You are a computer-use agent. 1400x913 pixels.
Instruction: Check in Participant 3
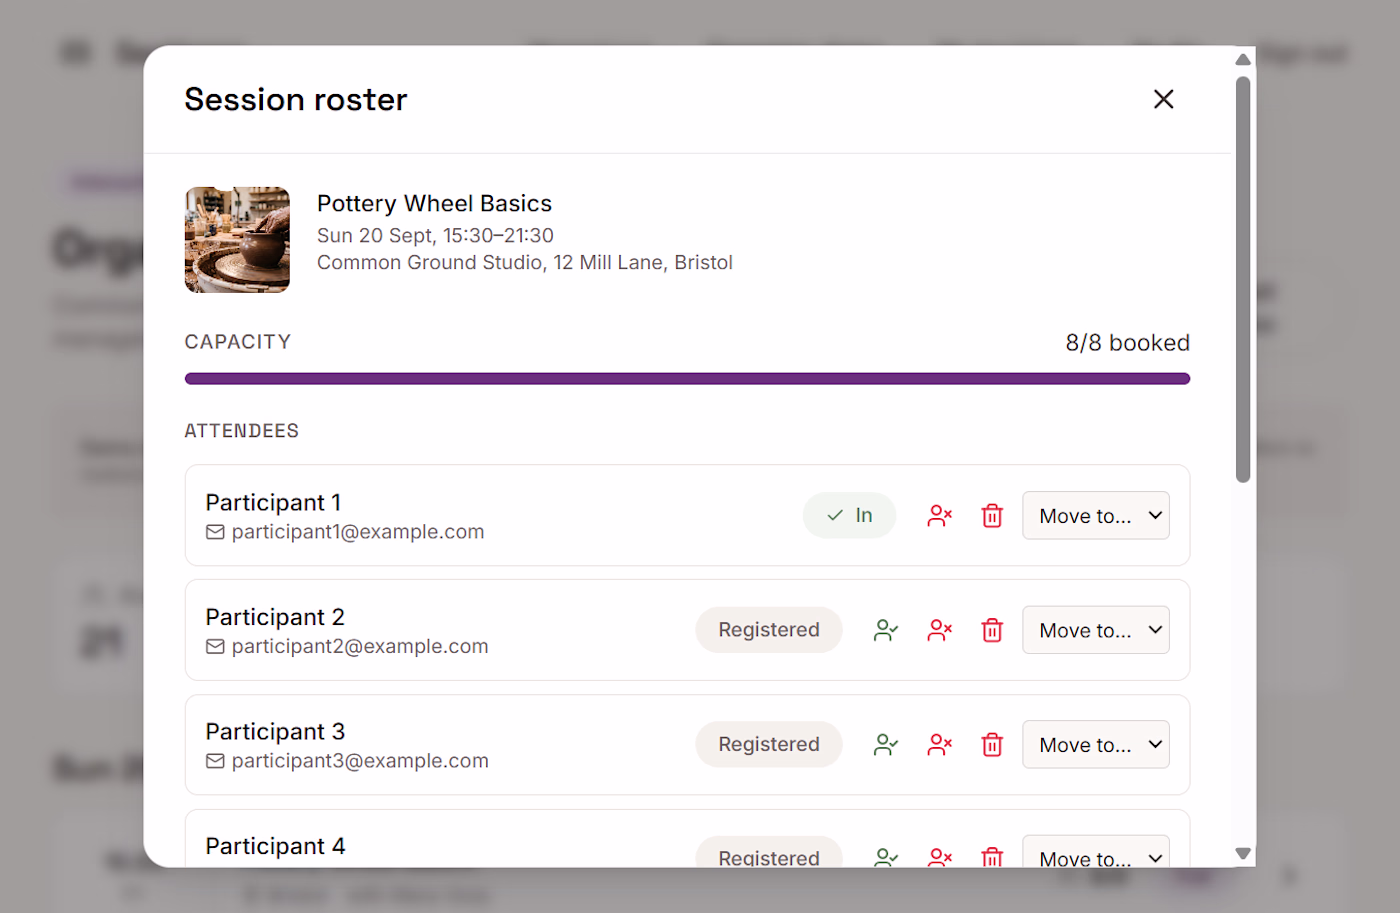coord(886,745)
